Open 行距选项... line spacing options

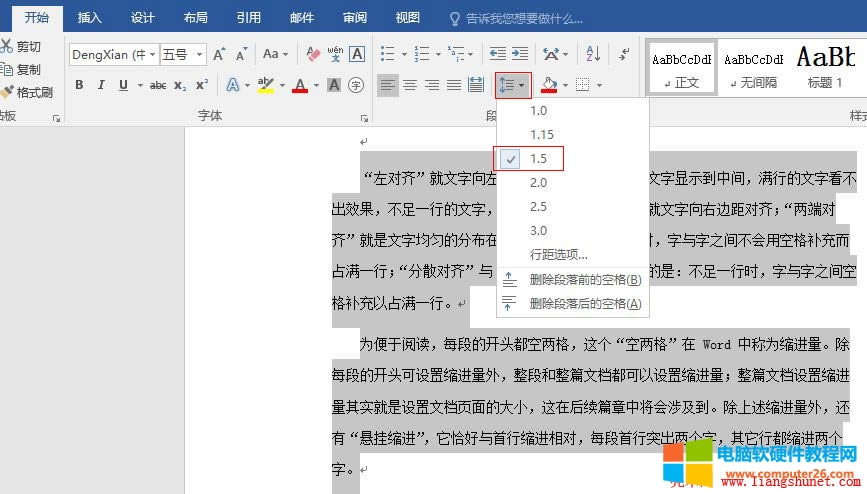559,254
